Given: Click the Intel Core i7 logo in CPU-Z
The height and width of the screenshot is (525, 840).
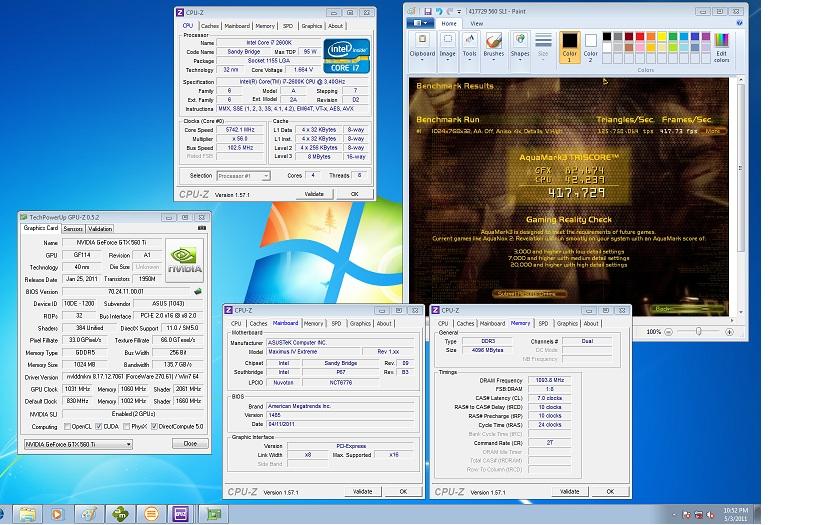Looking at the screenshot, I should pyautogui.click(x=346, y=56).
